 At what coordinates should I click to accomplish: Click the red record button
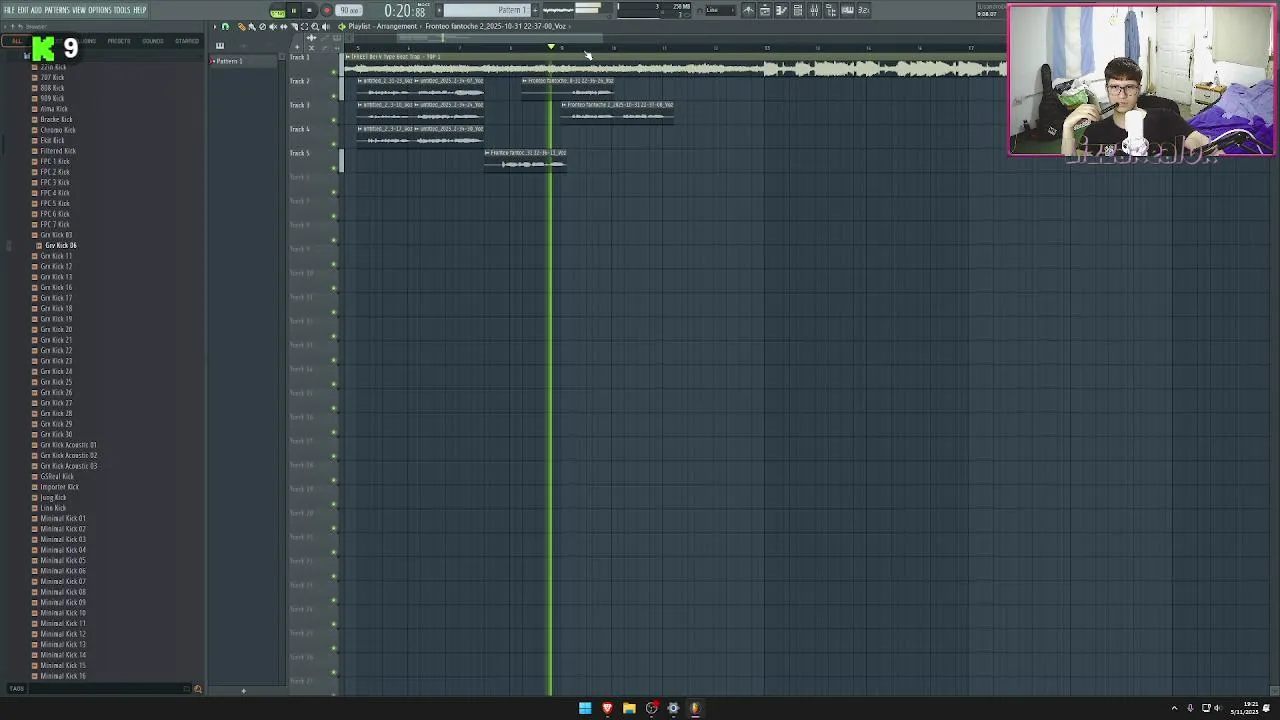(x=326, y=10)
